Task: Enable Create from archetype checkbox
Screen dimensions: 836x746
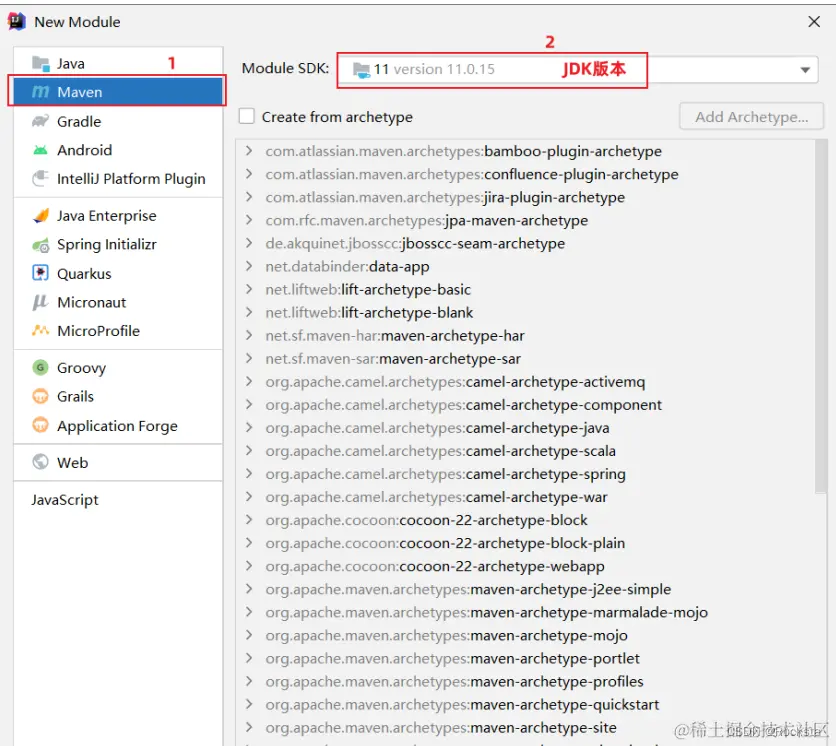Action: pyautogui.click(x=246, y=116)
